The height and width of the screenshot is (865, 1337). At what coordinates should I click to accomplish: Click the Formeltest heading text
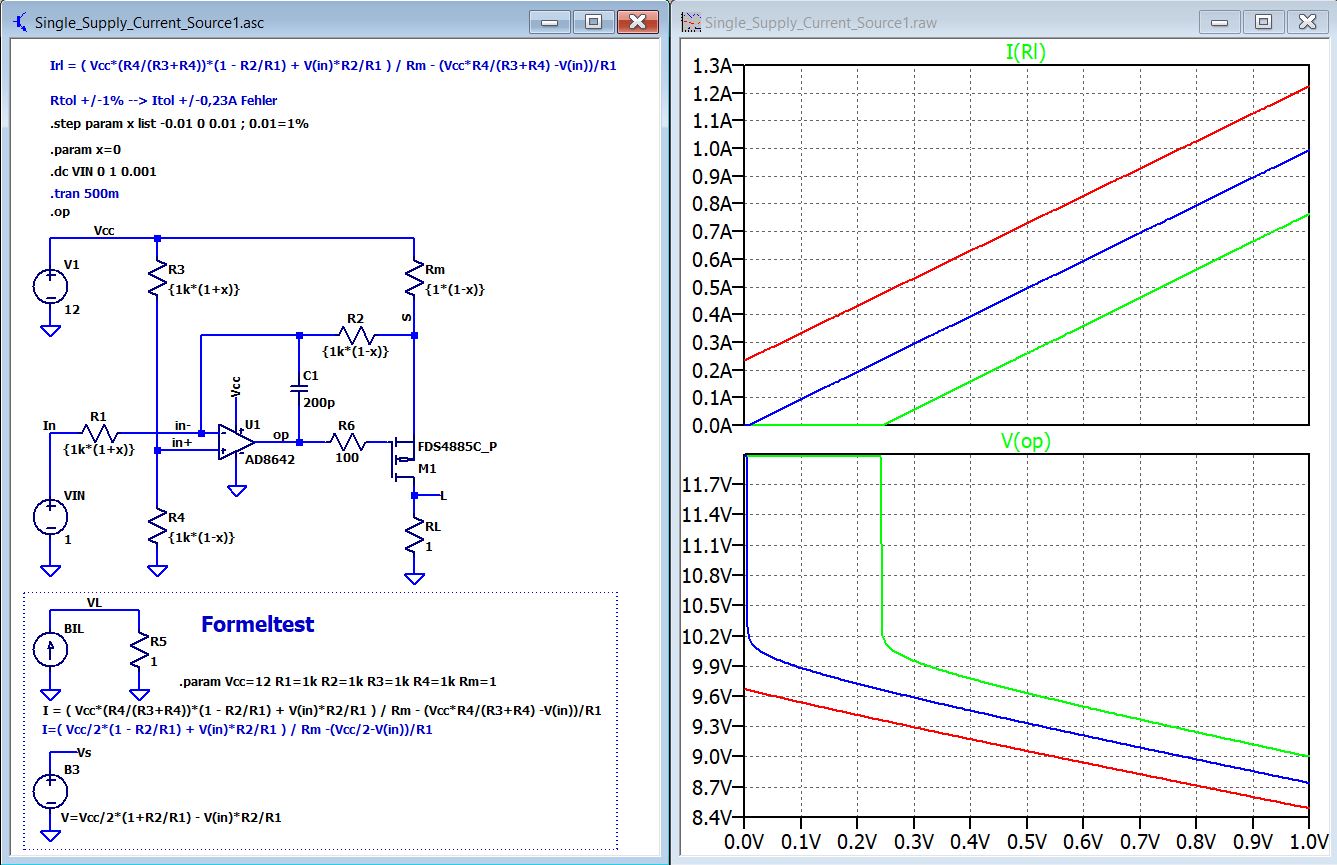tap(257, 624)
